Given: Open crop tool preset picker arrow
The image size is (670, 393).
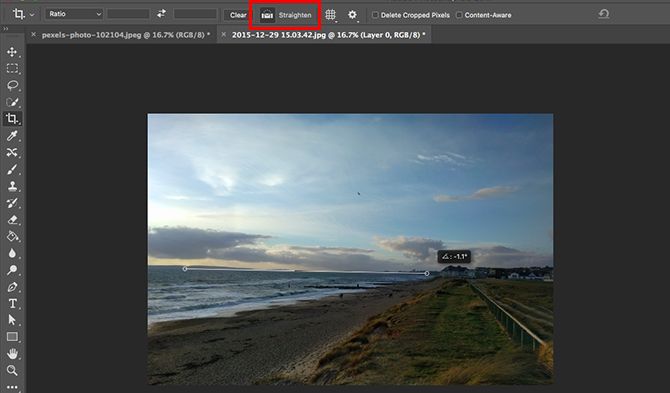Looking at the screenshot, I should coord(32,15).
